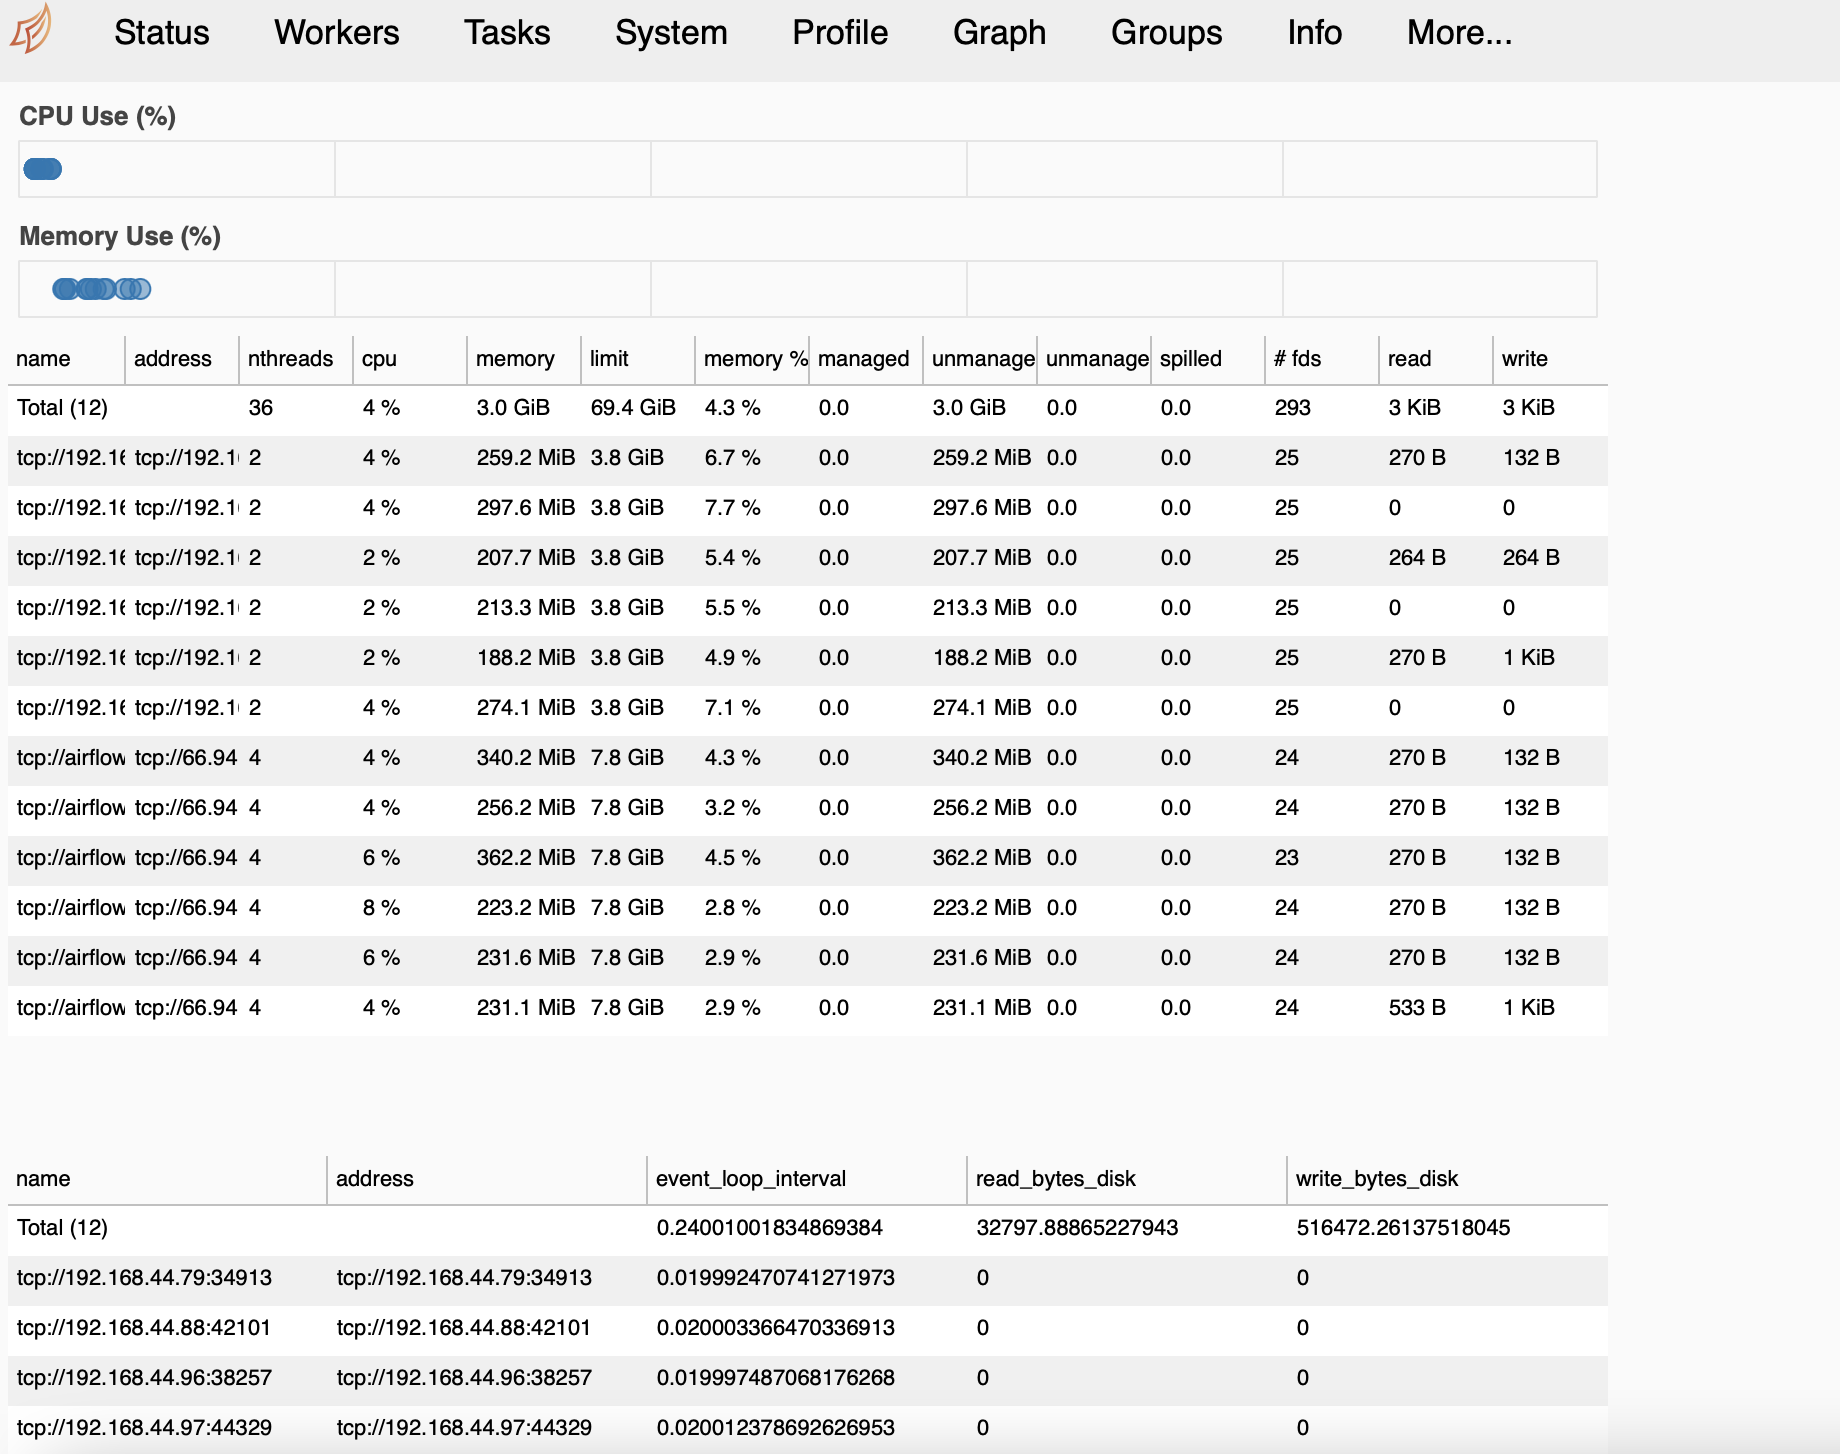Click total fds value '293'
Image resolution: width=1840 pixels, height=1454 pixels.
(x=1292, y=408)
